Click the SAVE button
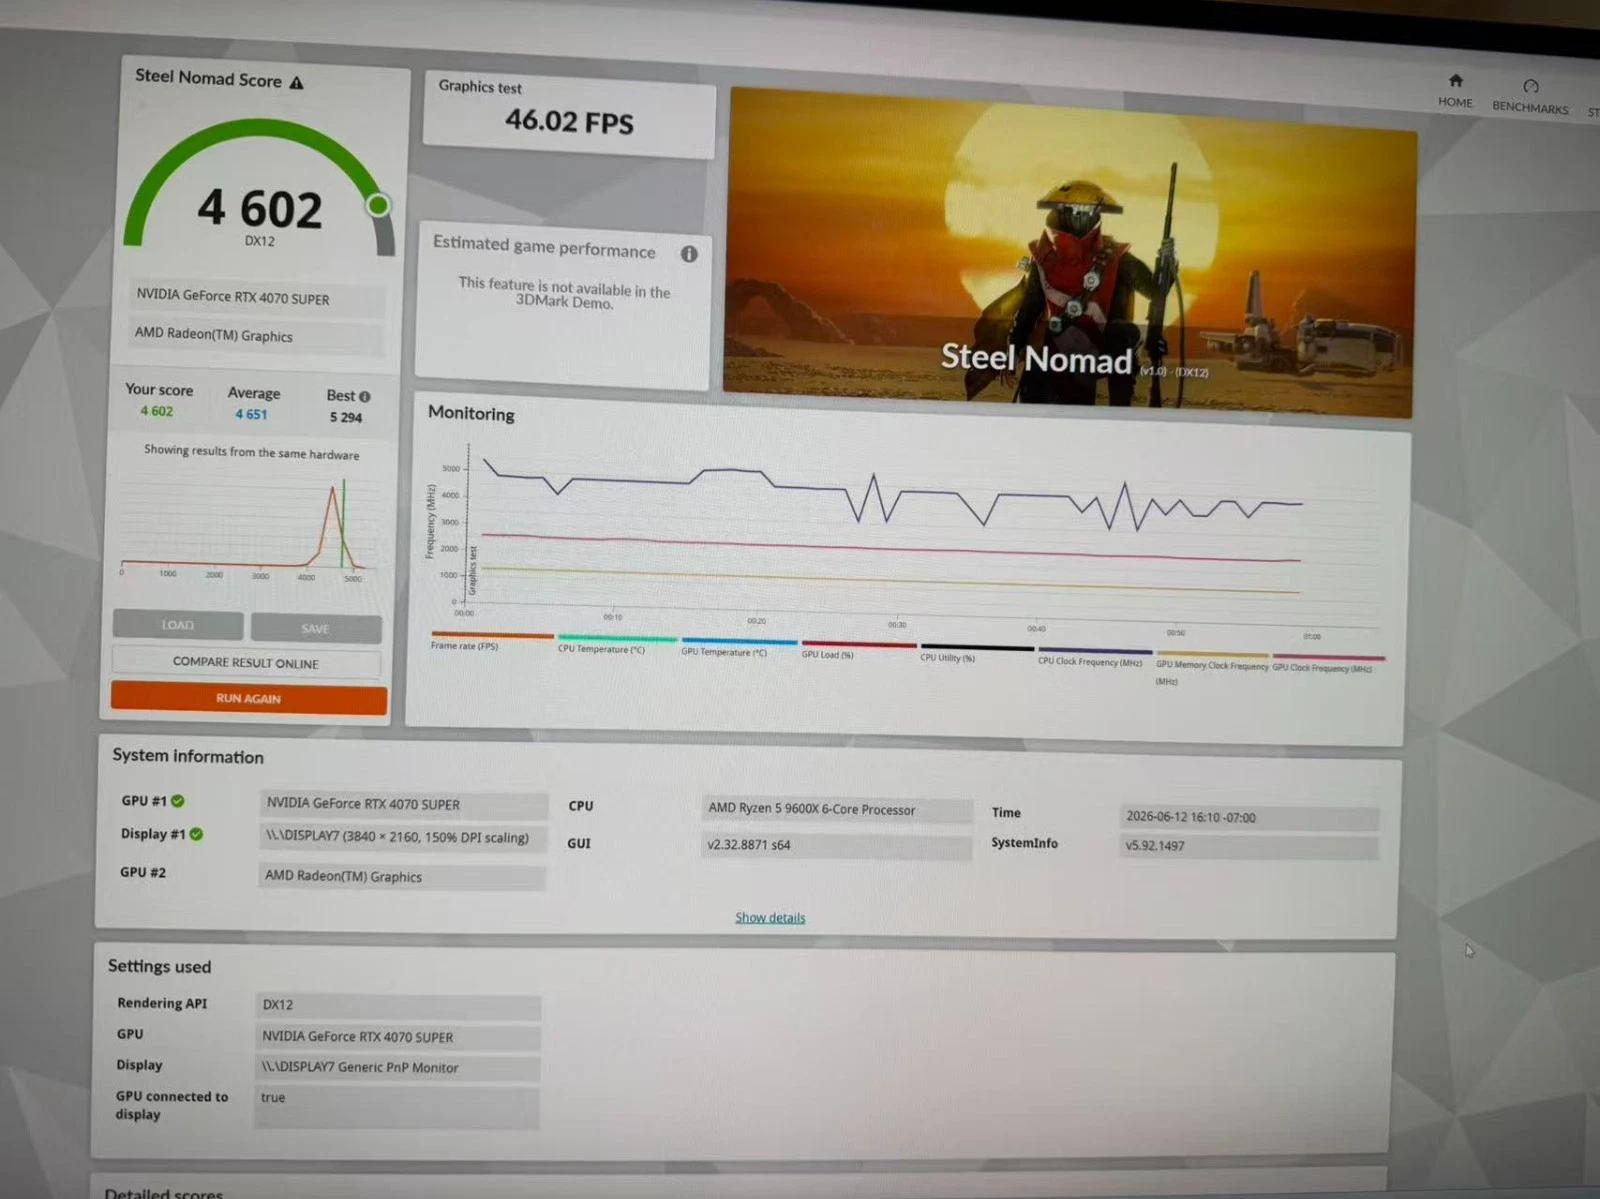This screenshot has height=1199, width=1600. pos(316,629)
